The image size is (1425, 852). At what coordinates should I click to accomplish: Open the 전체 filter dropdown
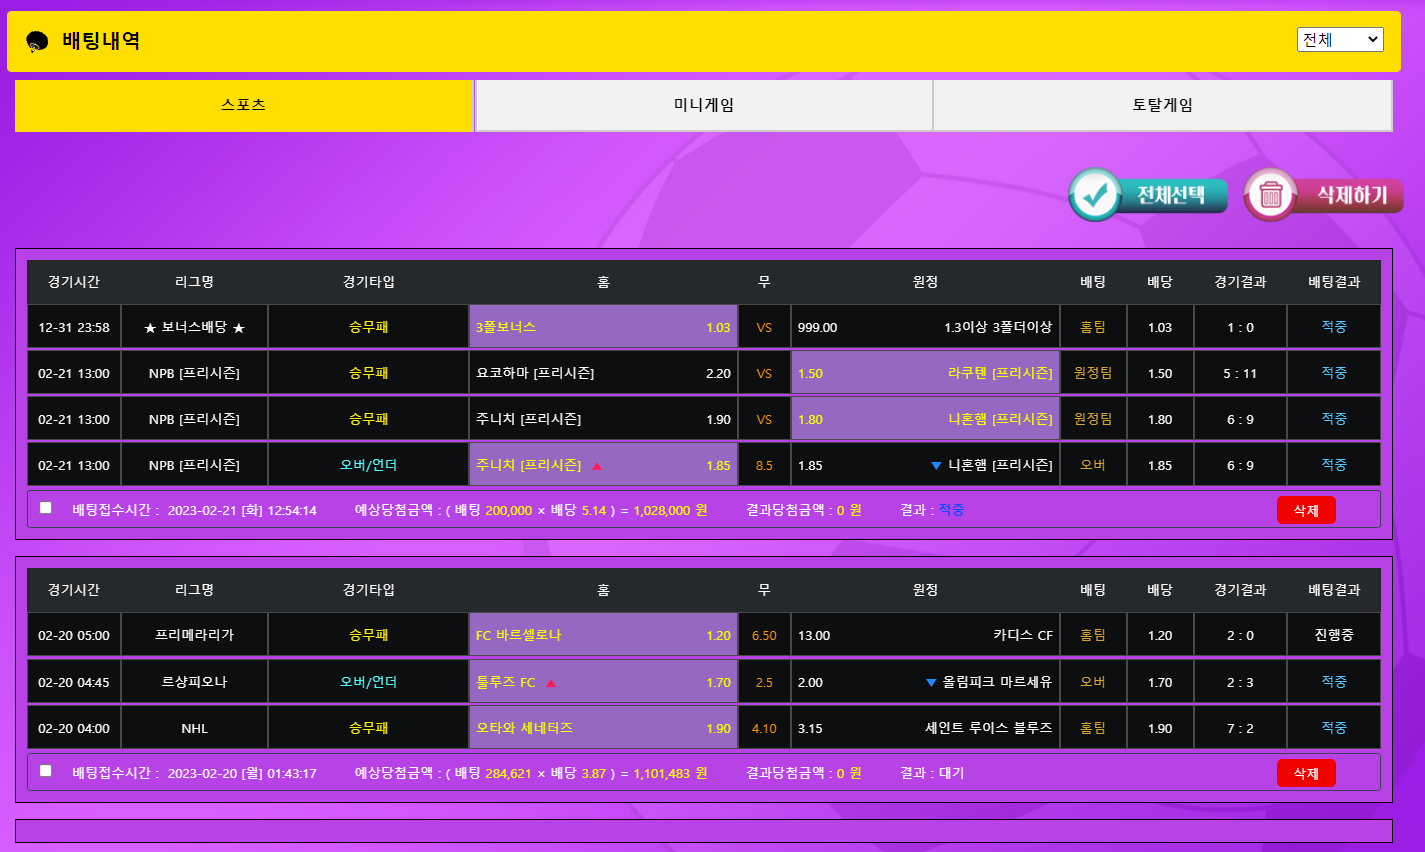(1339, 40)
